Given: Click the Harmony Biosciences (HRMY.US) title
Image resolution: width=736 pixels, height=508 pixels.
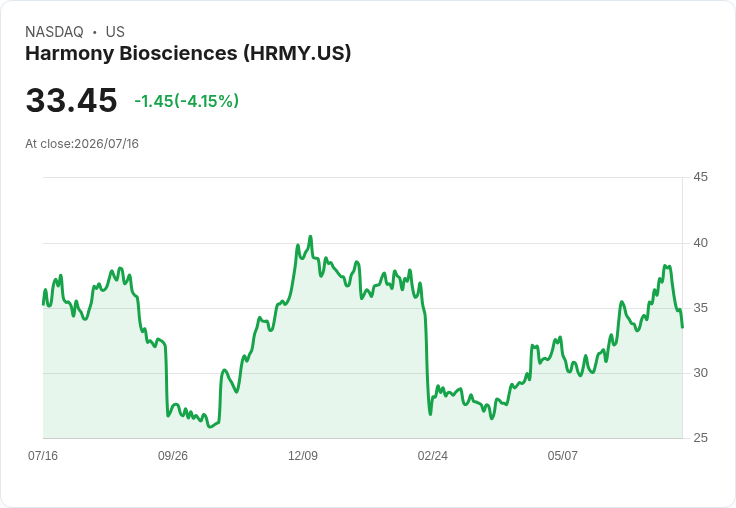Looking at the screenshot, I should [x=188, y=53].
